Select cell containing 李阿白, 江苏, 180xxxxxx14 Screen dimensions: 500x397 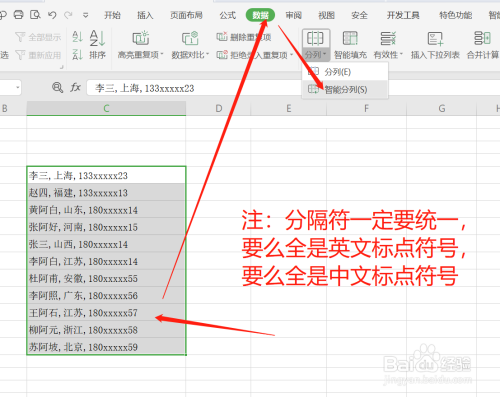click(x=106, y=261)
